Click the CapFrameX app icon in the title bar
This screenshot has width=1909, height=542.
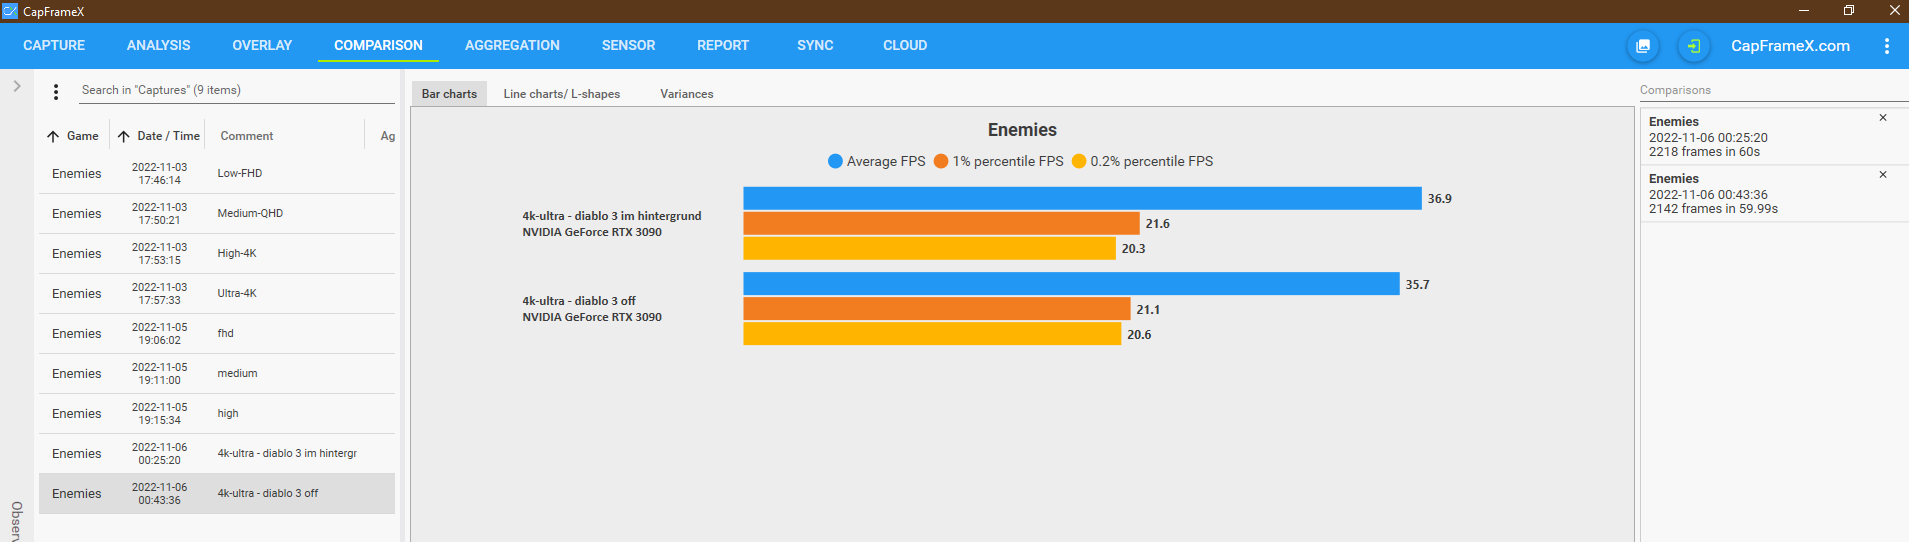pos(10,11)
